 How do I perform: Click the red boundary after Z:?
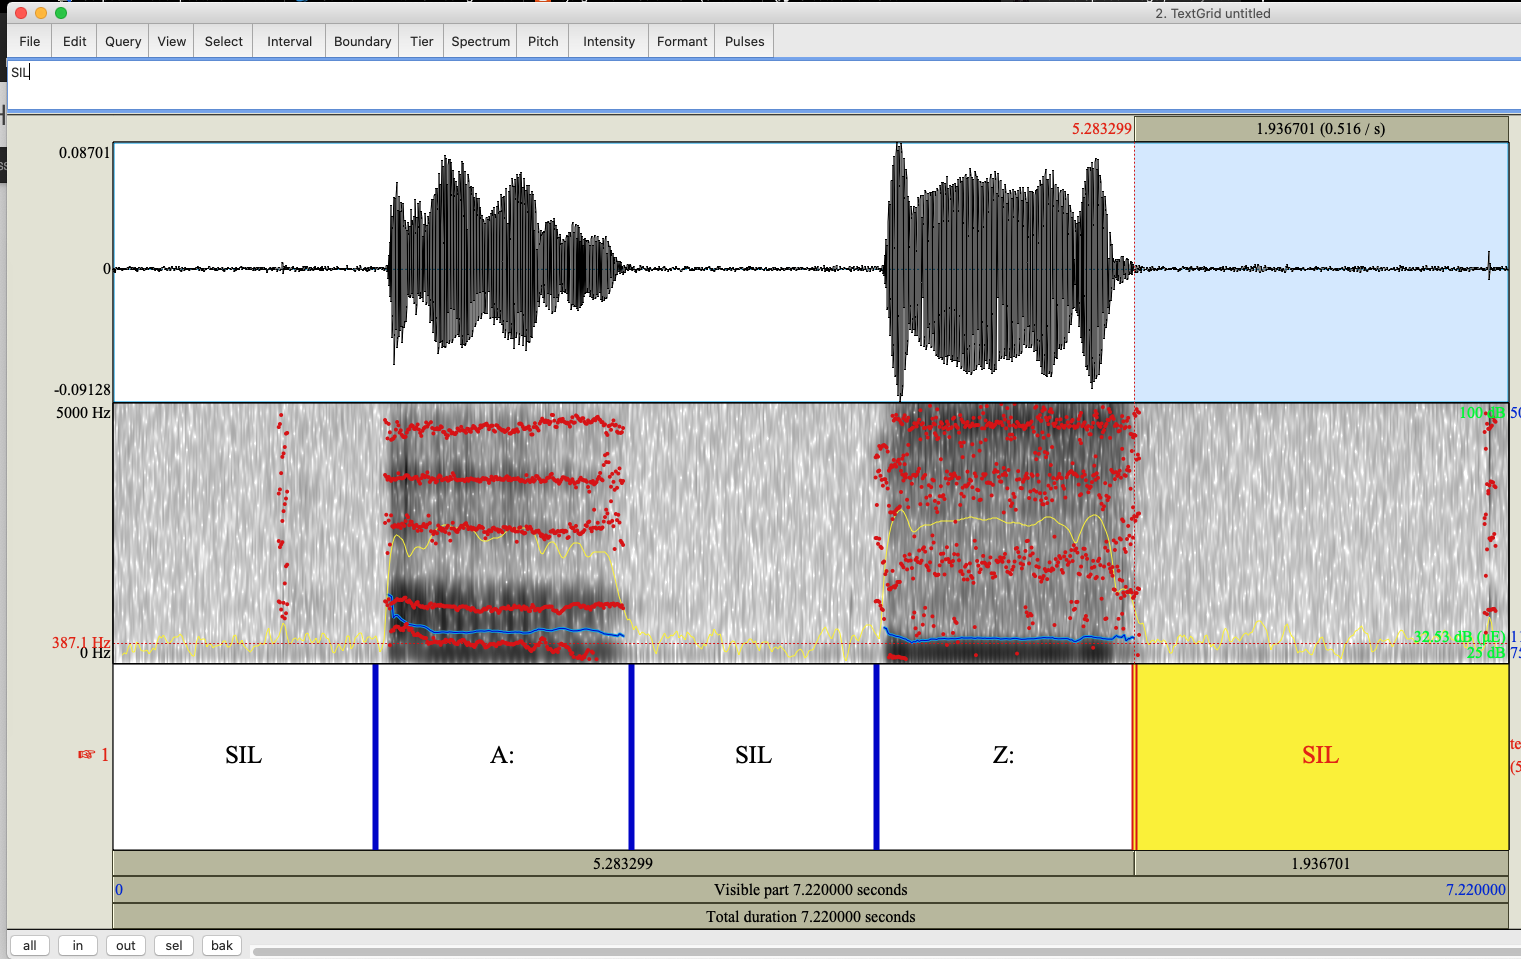tap(1135, 756)
